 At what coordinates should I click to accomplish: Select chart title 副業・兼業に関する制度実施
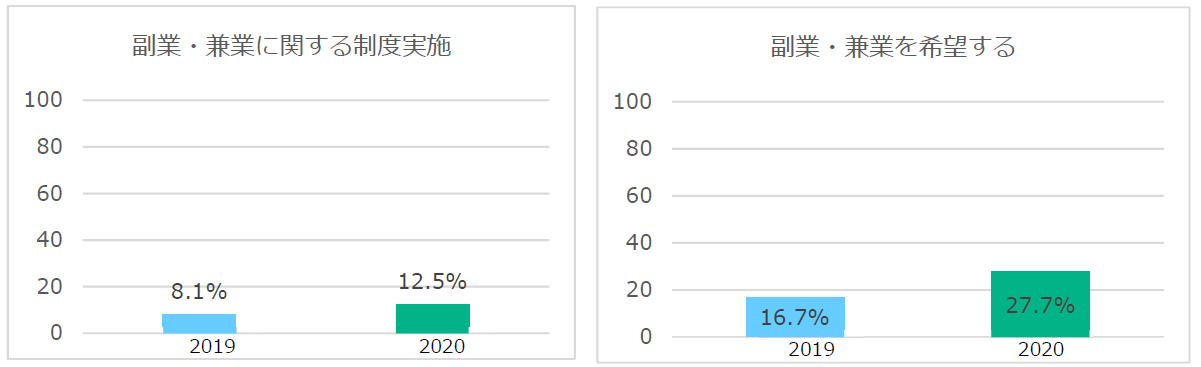point(292,46)
